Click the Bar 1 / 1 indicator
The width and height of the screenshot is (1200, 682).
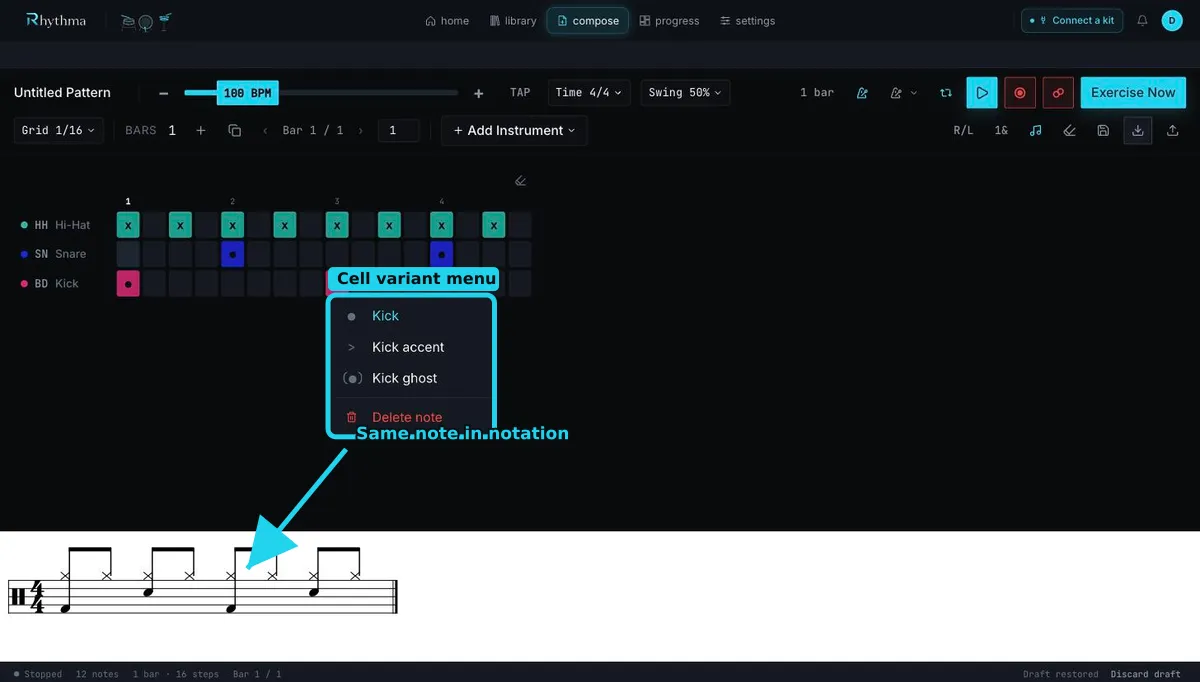pyautogui.click(x=313, y=131)
